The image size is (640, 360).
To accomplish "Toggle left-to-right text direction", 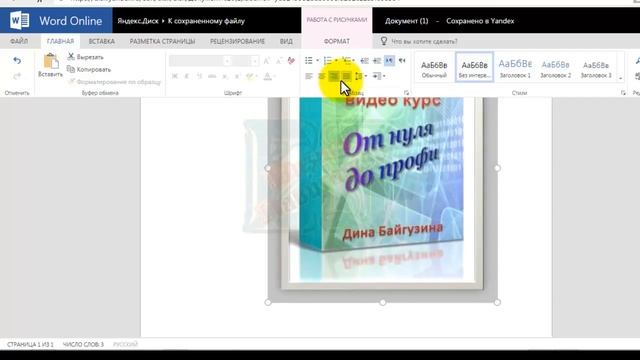I will [x=389, y=60].
